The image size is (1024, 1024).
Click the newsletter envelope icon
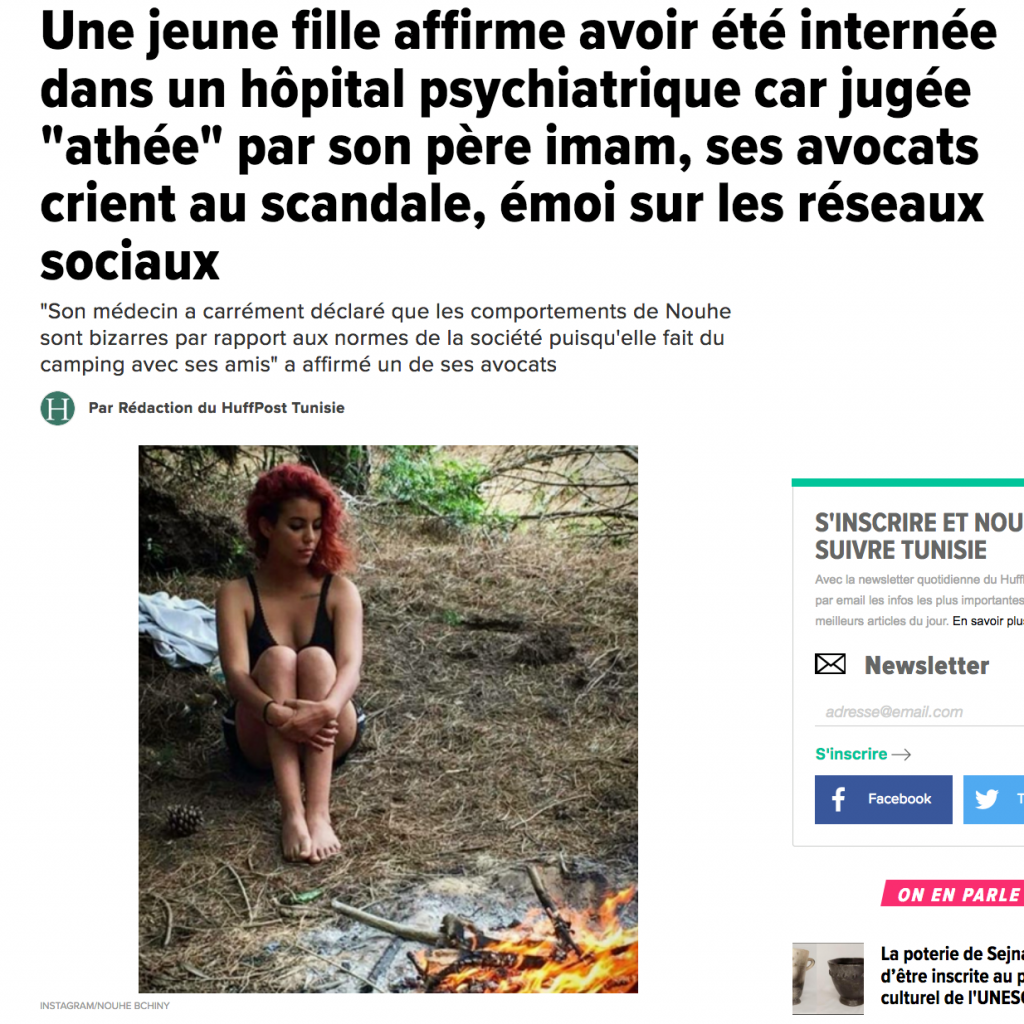tap(830, 664)
